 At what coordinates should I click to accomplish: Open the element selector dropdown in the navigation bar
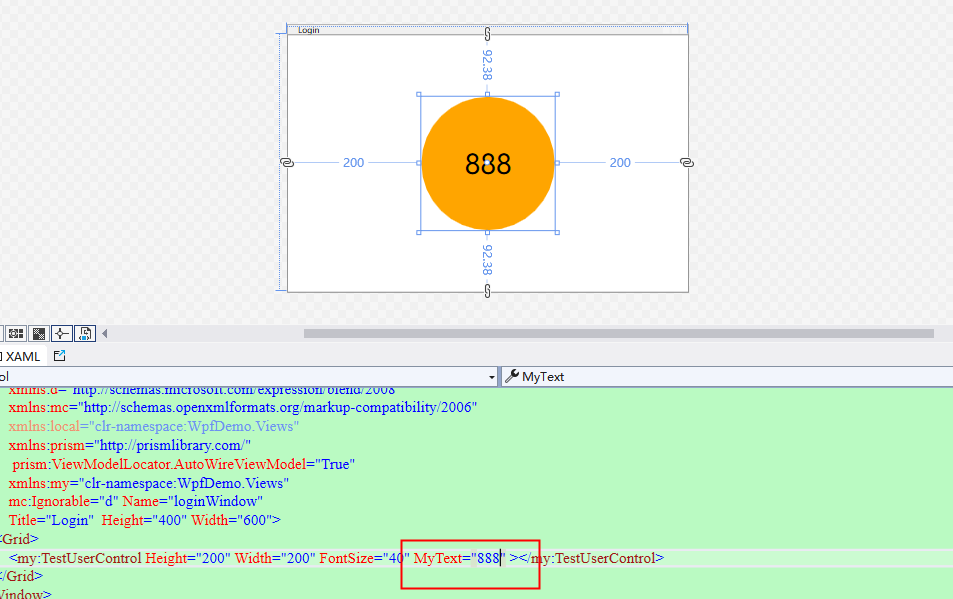pyautogui.click(x=491, y=377)
